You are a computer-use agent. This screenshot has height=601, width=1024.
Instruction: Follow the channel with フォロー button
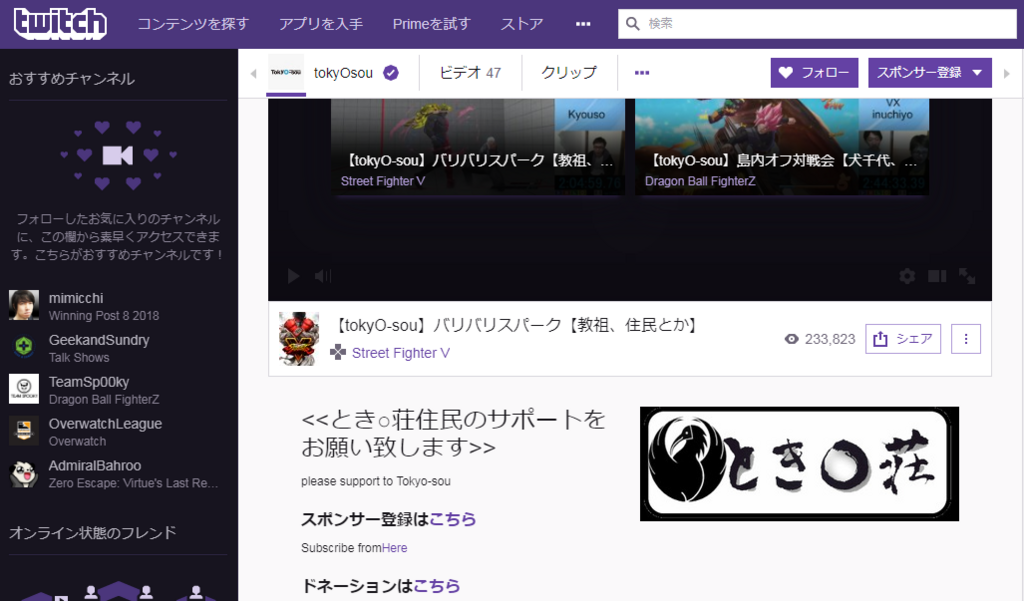point(814,73)
